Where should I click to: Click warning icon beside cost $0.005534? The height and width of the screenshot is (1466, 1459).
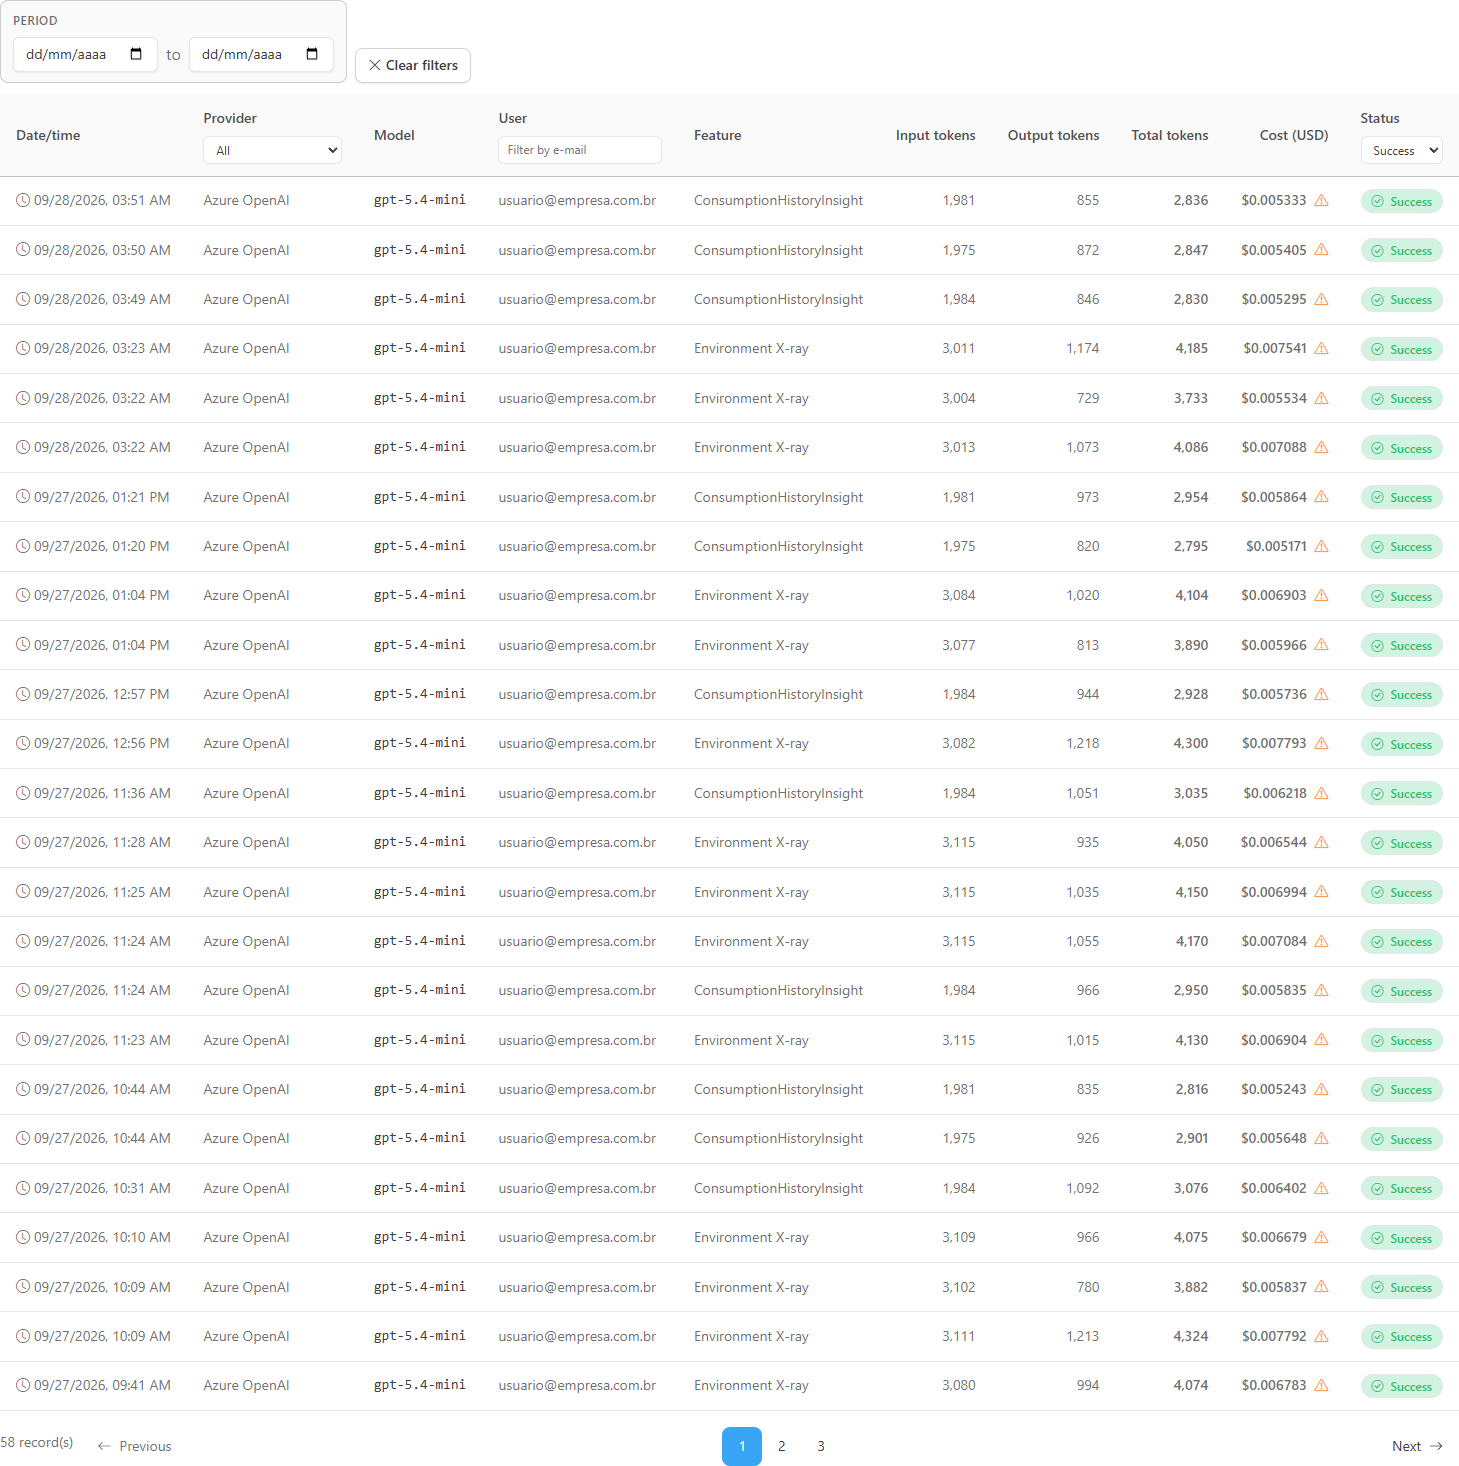click(1321, 398)
